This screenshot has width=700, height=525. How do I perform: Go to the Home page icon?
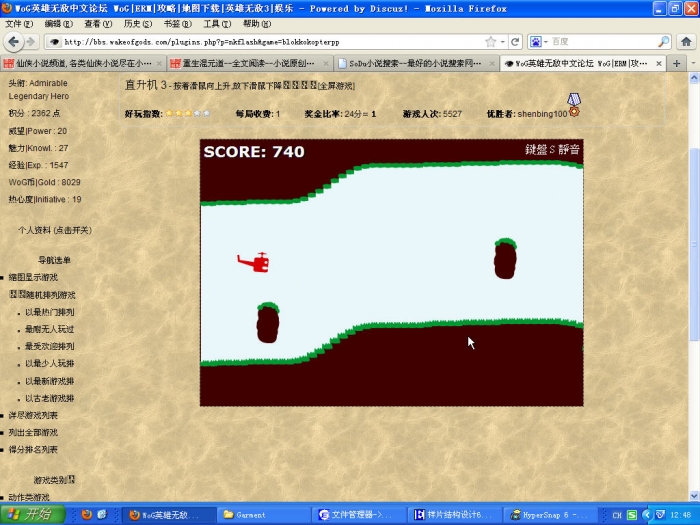(x=686, y=42)
